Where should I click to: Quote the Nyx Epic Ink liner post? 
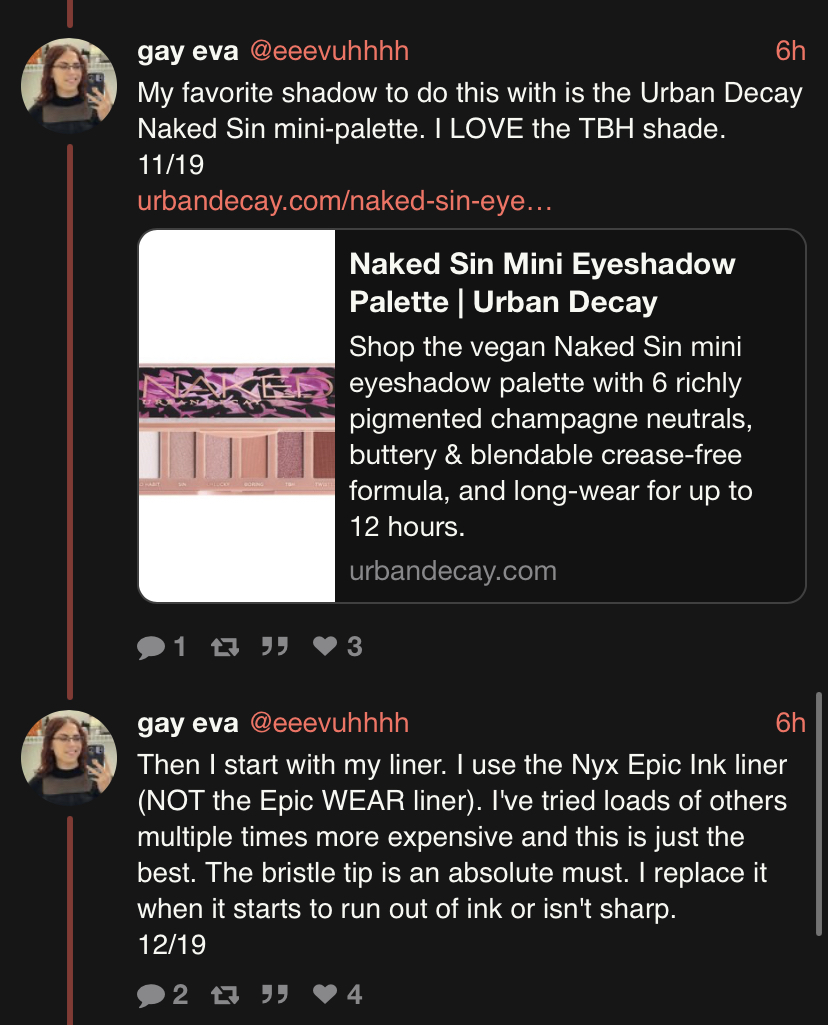click(x=274, y=994)
